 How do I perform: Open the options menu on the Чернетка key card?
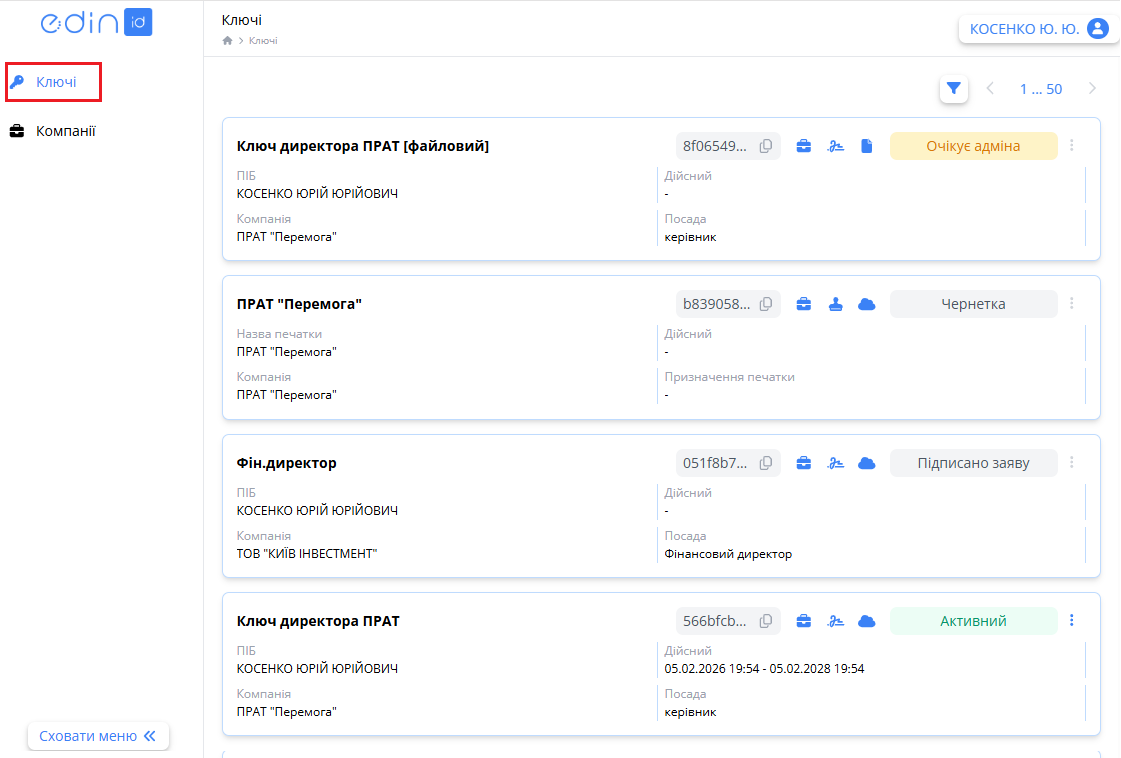click(x=1072, y=304)
